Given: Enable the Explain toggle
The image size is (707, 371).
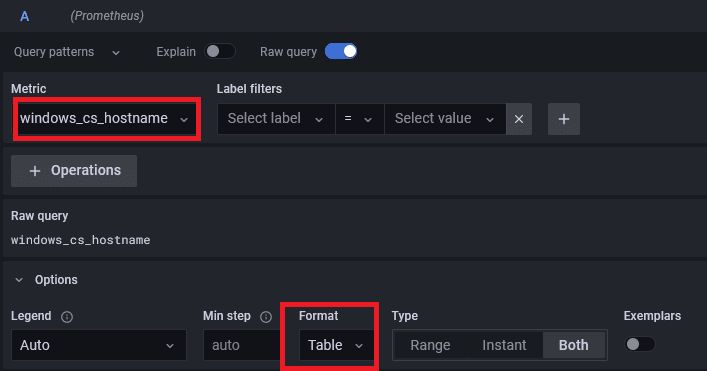Looking at the screenshot, I should pos(220,51).
